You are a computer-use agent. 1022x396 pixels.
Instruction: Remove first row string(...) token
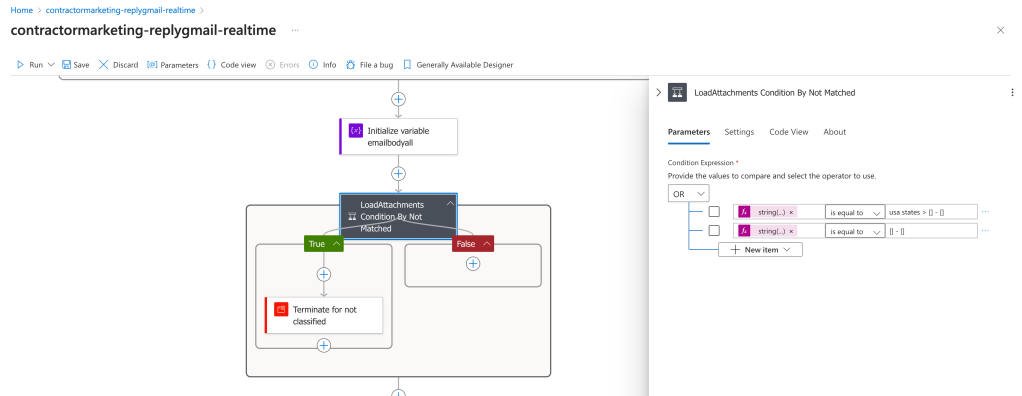click(x=791, y=212)
